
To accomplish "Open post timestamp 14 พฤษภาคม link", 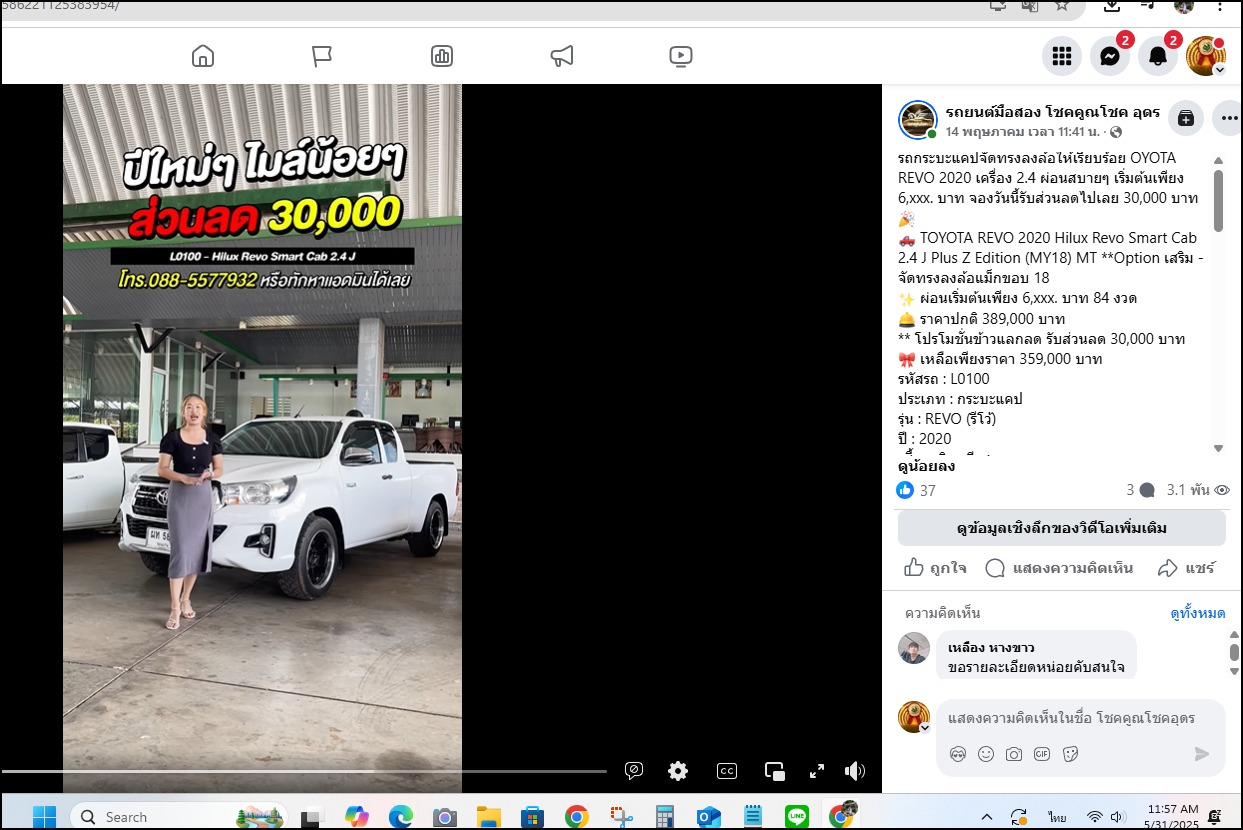I will click(1023, 131).
